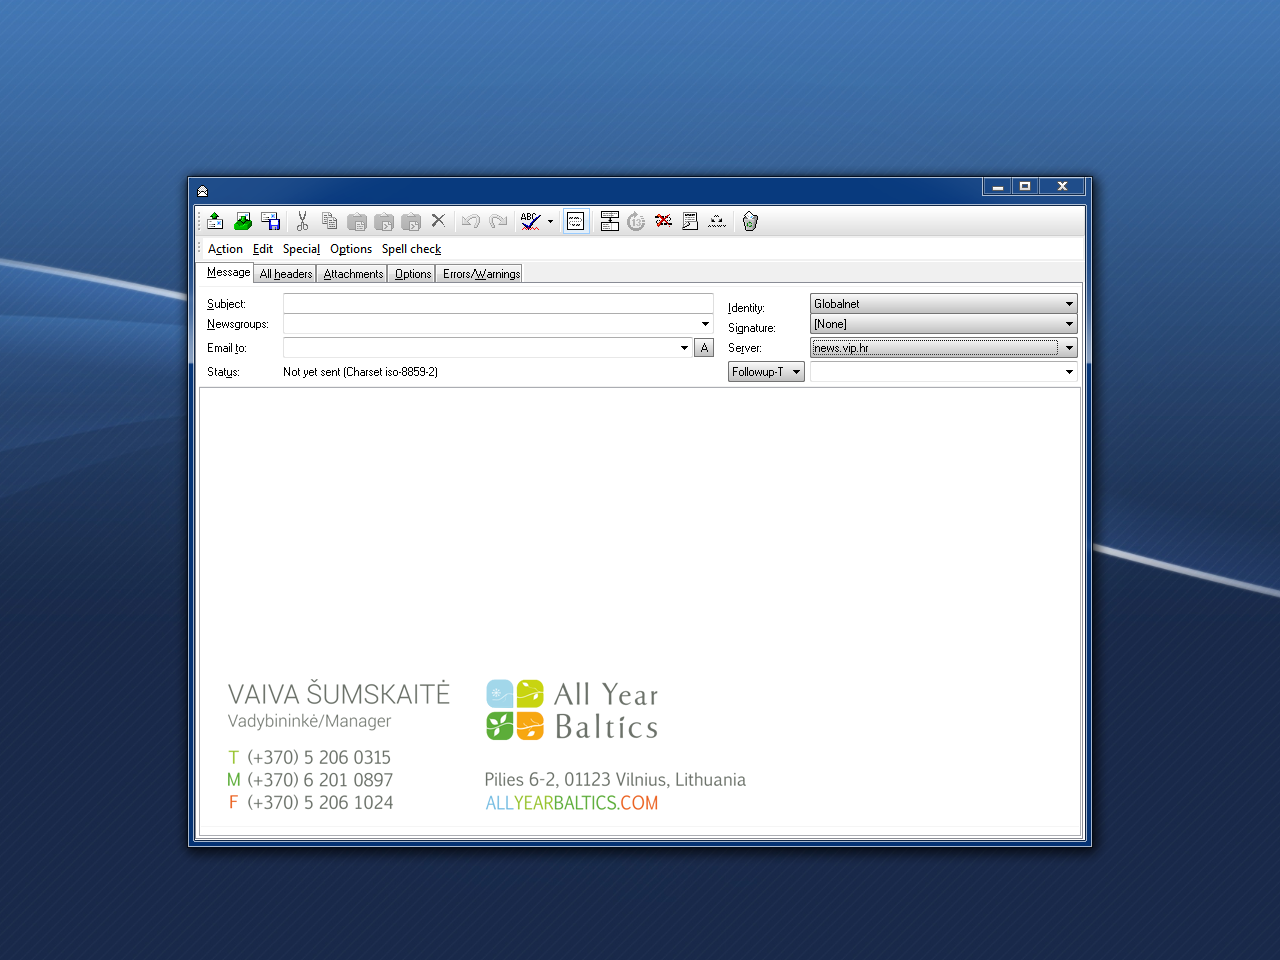Click the green outbox tray icon

pyautogui.click(x=243, y=221)
